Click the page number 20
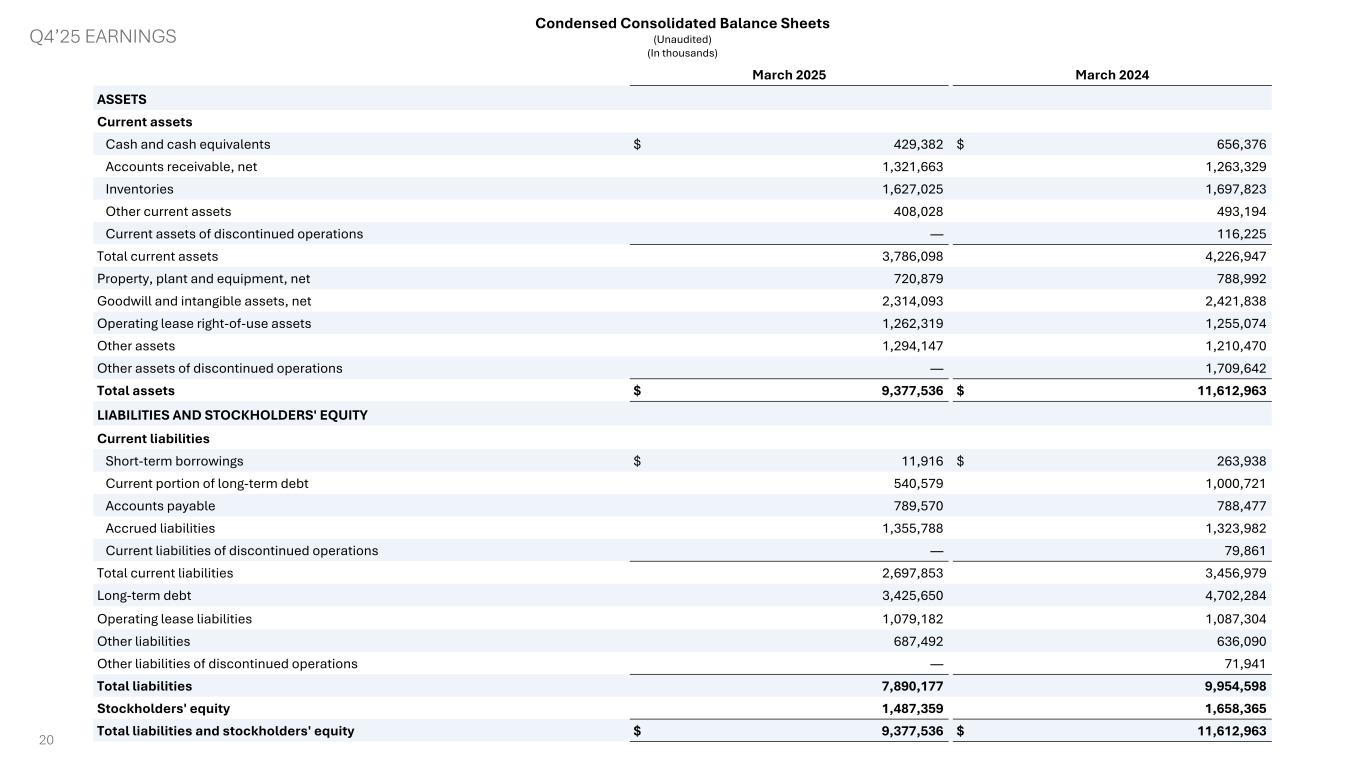Viewport: 1365px width, 768px height. click(45, 740)
